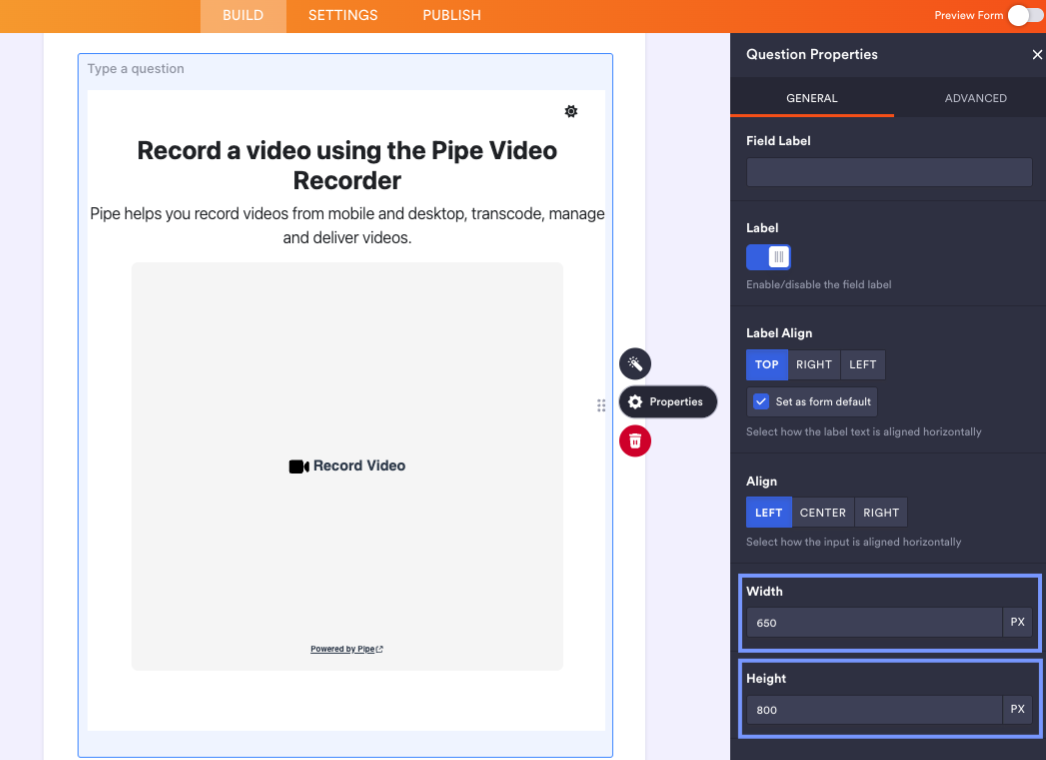
Task: Set input Align to RIGHT
Action: (x=881, y=512)
